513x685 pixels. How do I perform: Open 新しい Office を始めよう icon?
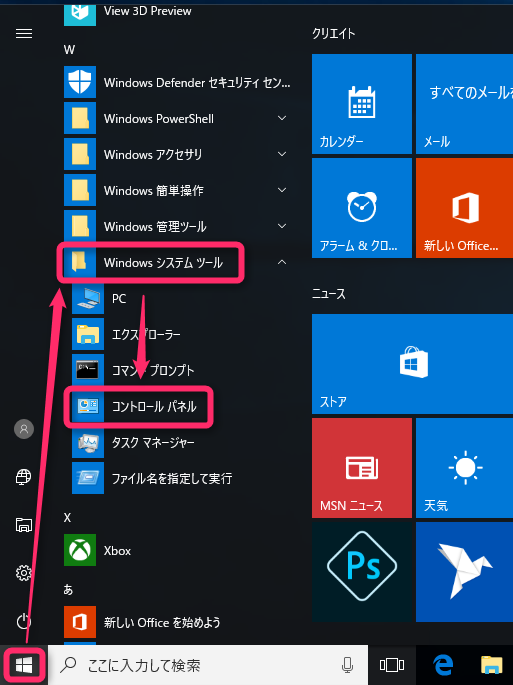(x=80, y=622)
